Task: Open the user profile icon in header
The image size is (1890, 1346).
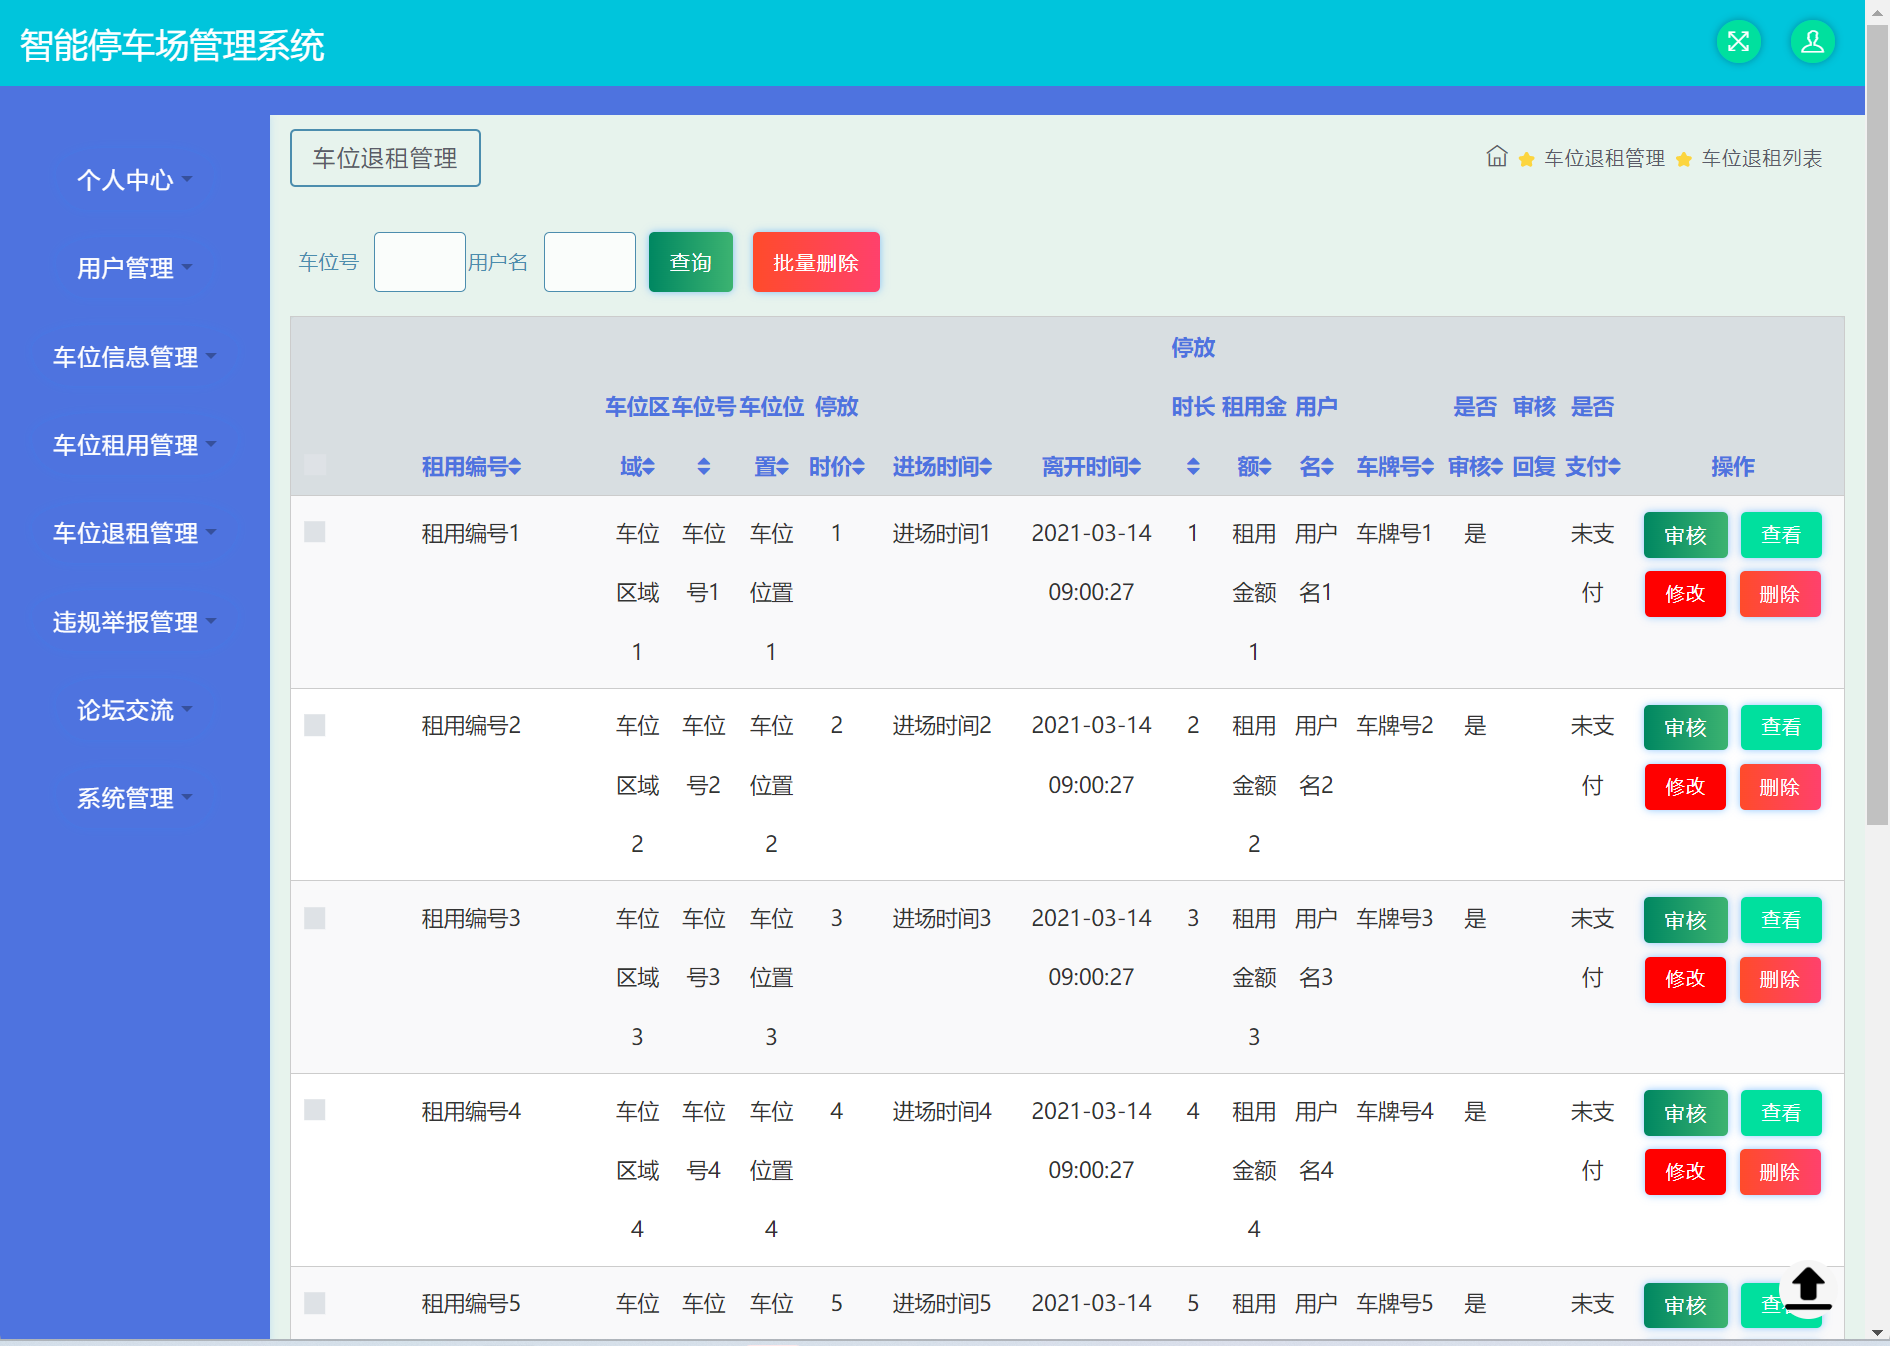Action: coord(1812,42)
